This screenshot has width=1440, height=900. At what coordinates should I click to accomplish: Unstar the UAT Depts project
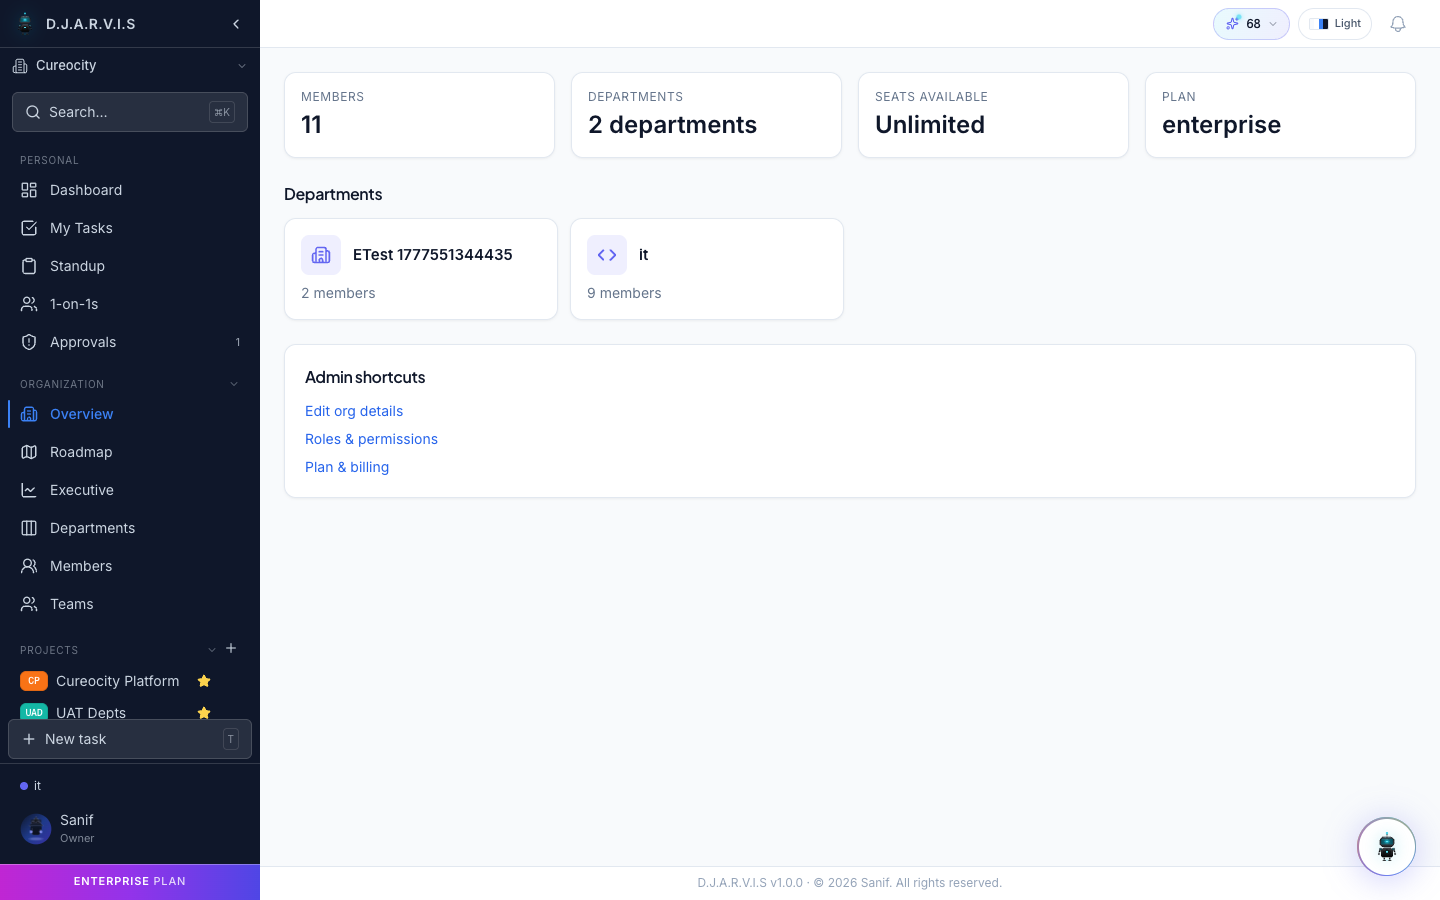204,713
